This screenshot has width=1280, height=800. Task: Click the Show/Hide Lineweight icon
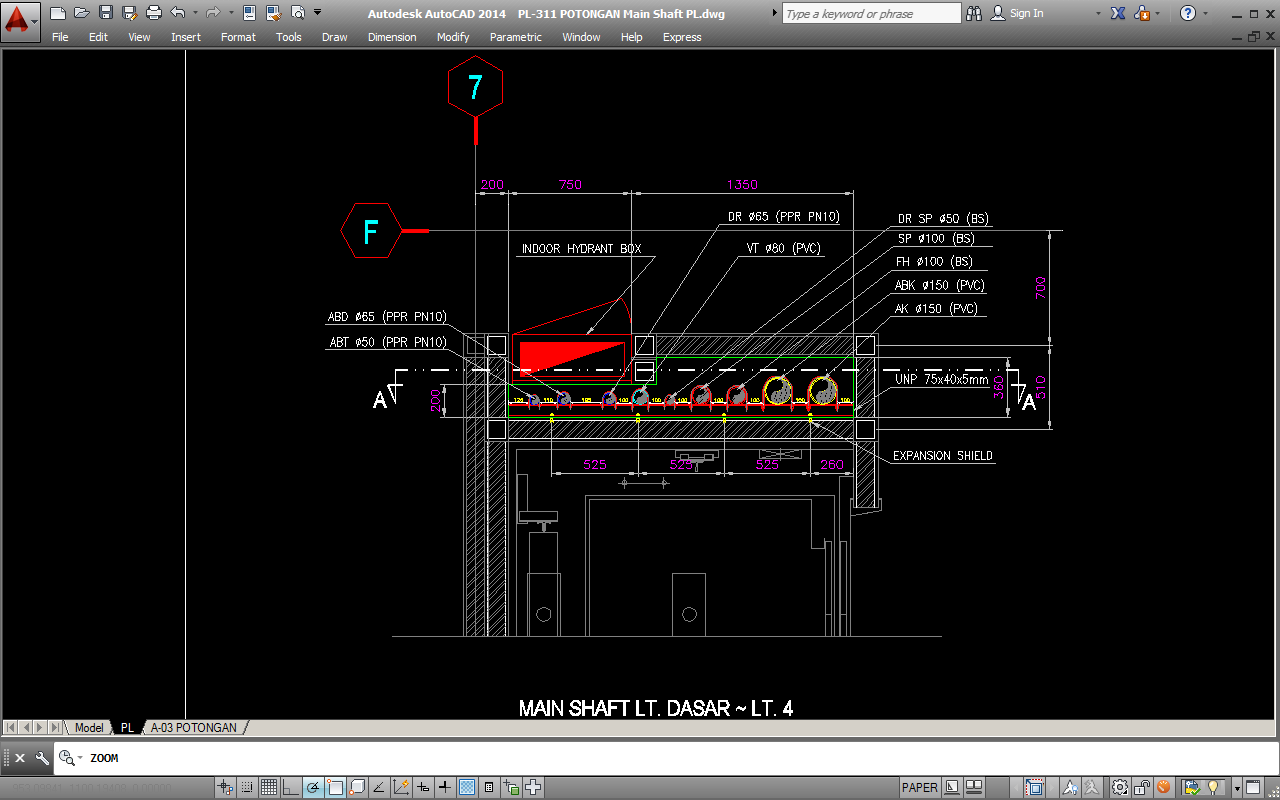(445, 787)
